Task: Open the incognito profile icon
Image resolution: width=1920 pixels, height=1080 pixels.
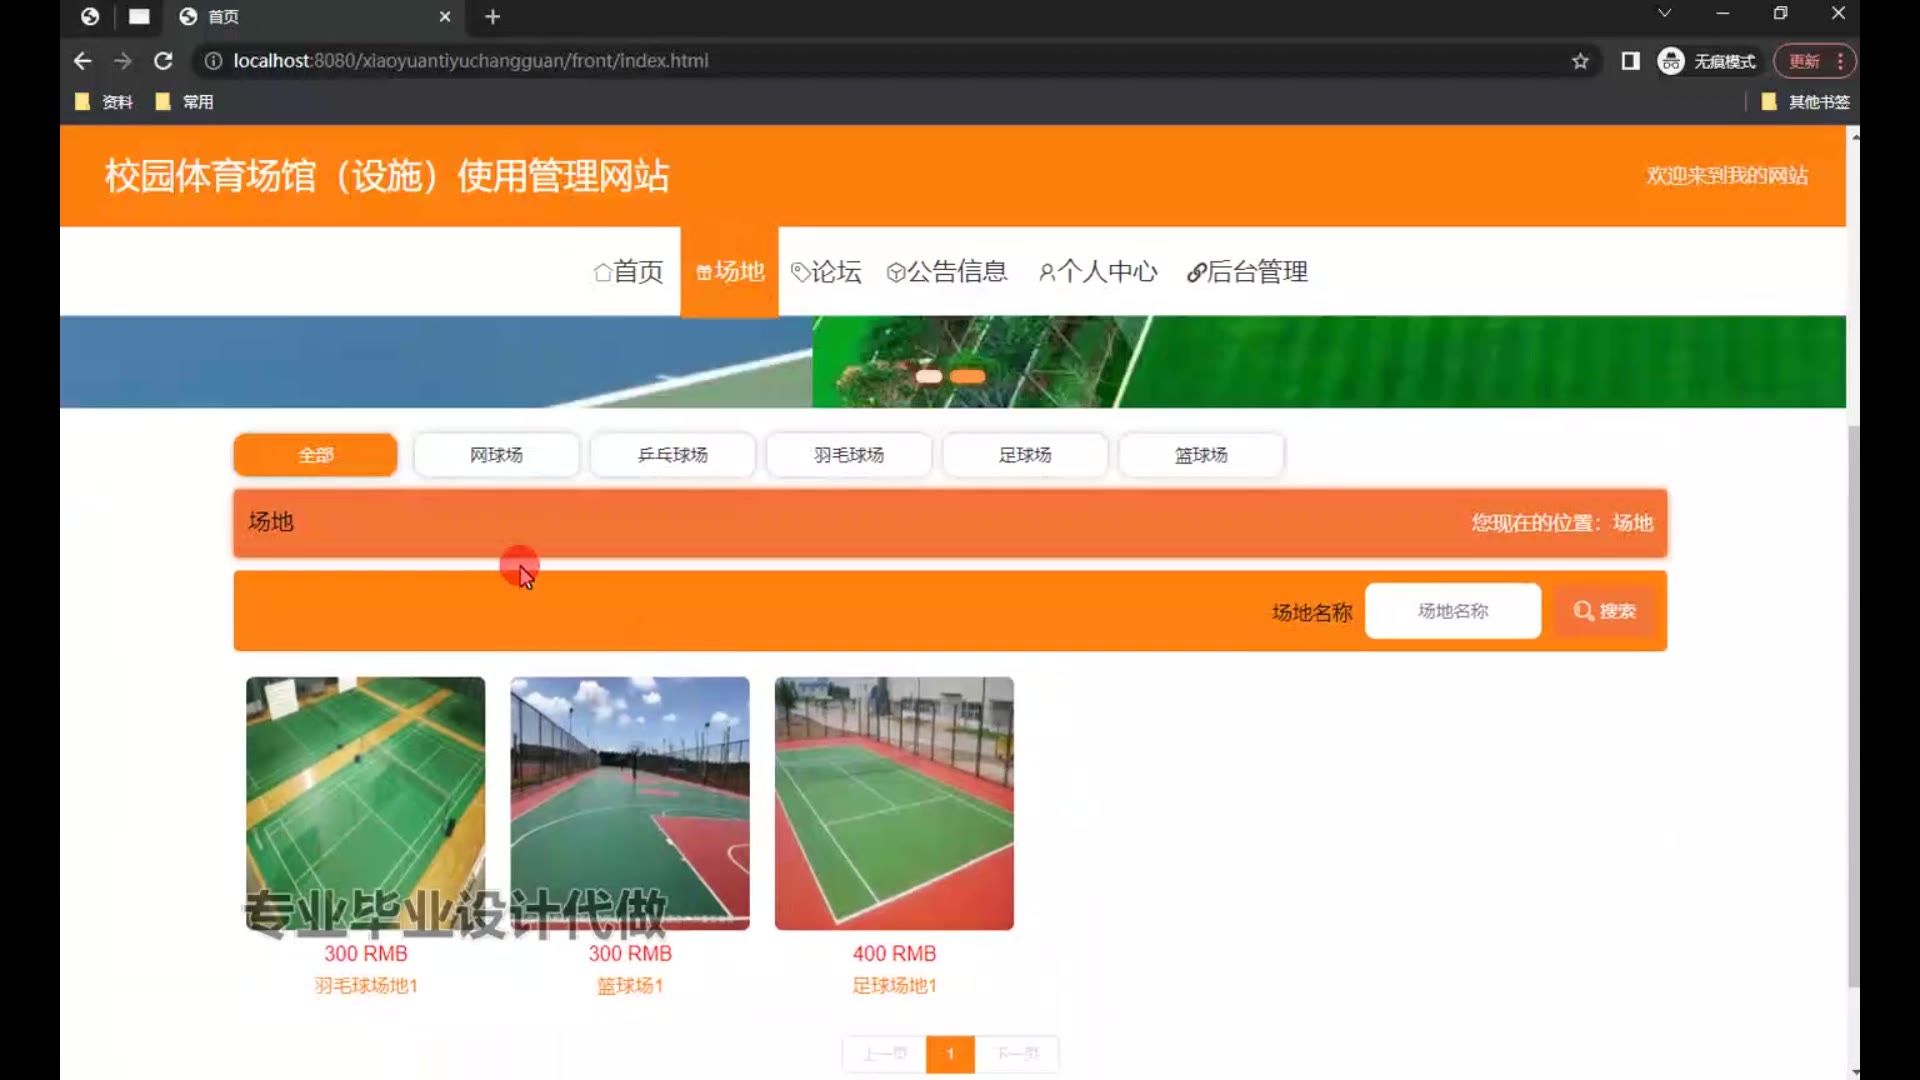Action: click(1671, 61)
